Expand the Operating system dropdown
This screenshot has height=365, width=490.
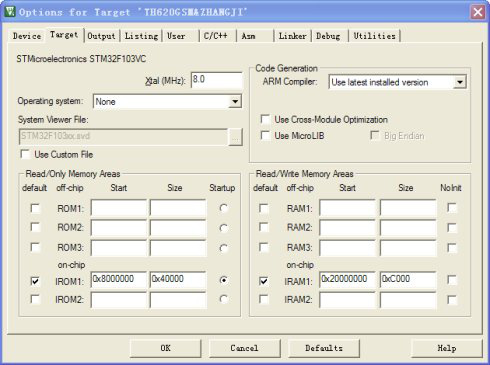[235, 101]
